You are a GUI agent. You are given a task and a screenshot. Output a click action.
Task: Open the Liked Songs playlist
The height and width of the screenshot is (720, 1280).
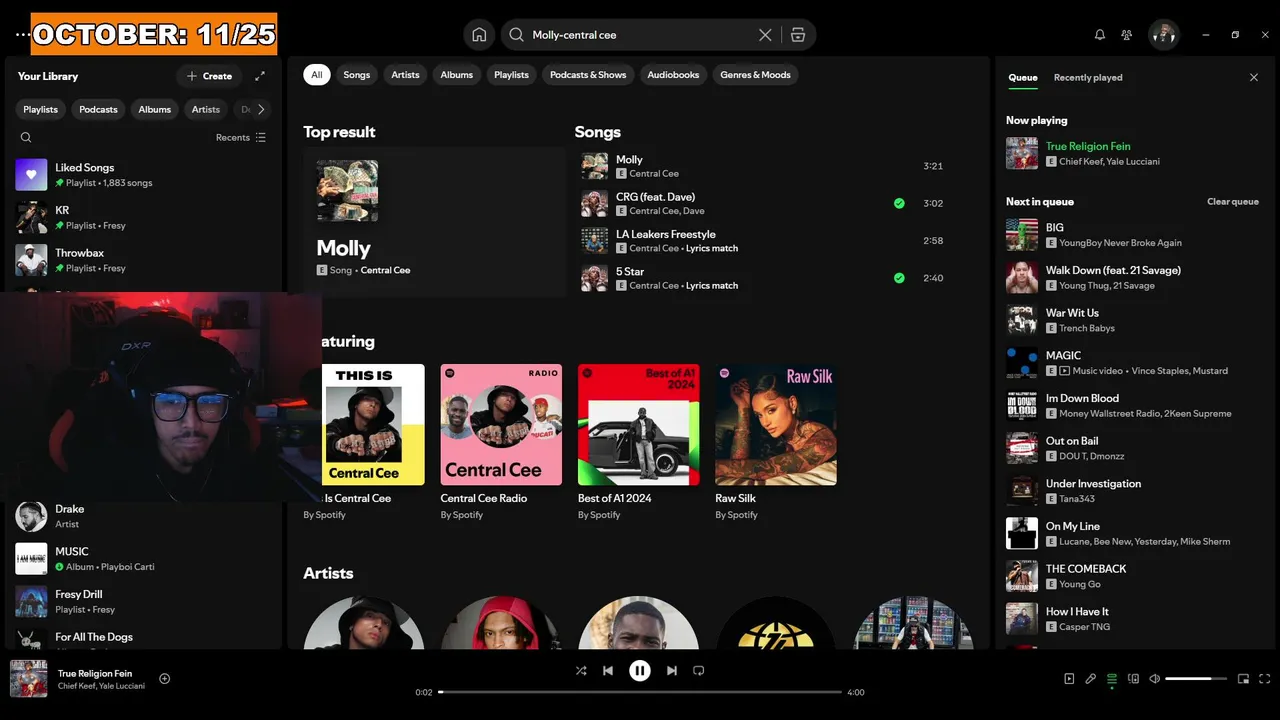point(143,175)
